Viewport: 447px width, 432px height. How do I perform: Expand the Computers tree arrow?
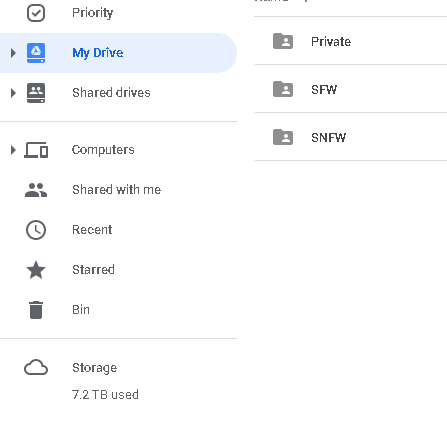(x=13, y=150)
